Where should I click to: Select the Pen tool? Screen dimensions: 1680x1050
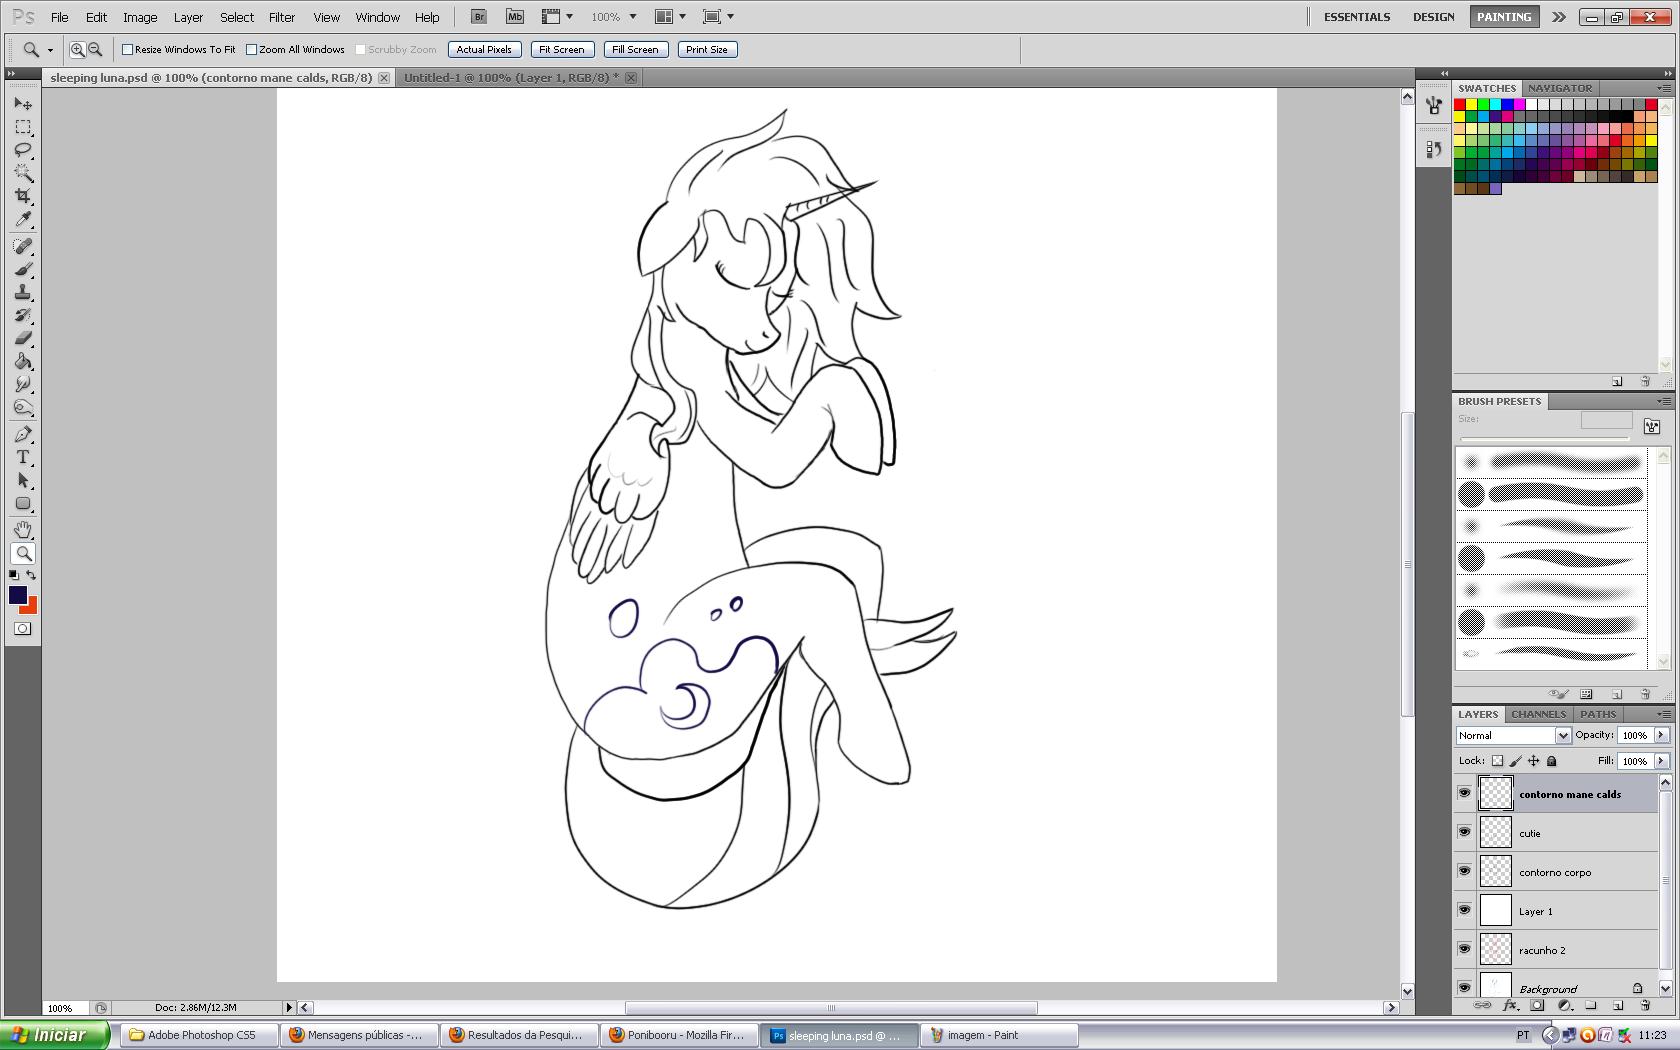click(x=23, y=434)
